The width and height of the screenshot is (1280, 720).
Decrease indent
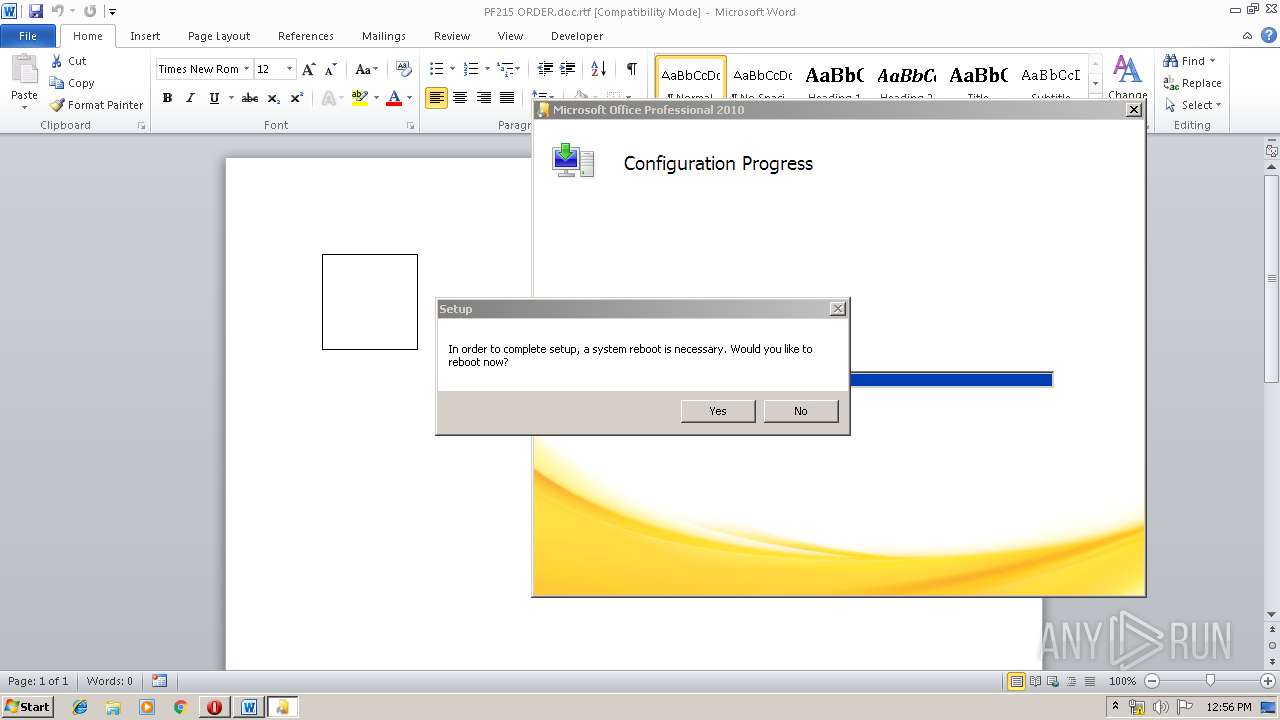pyautogui.click(x=545, y=69)
